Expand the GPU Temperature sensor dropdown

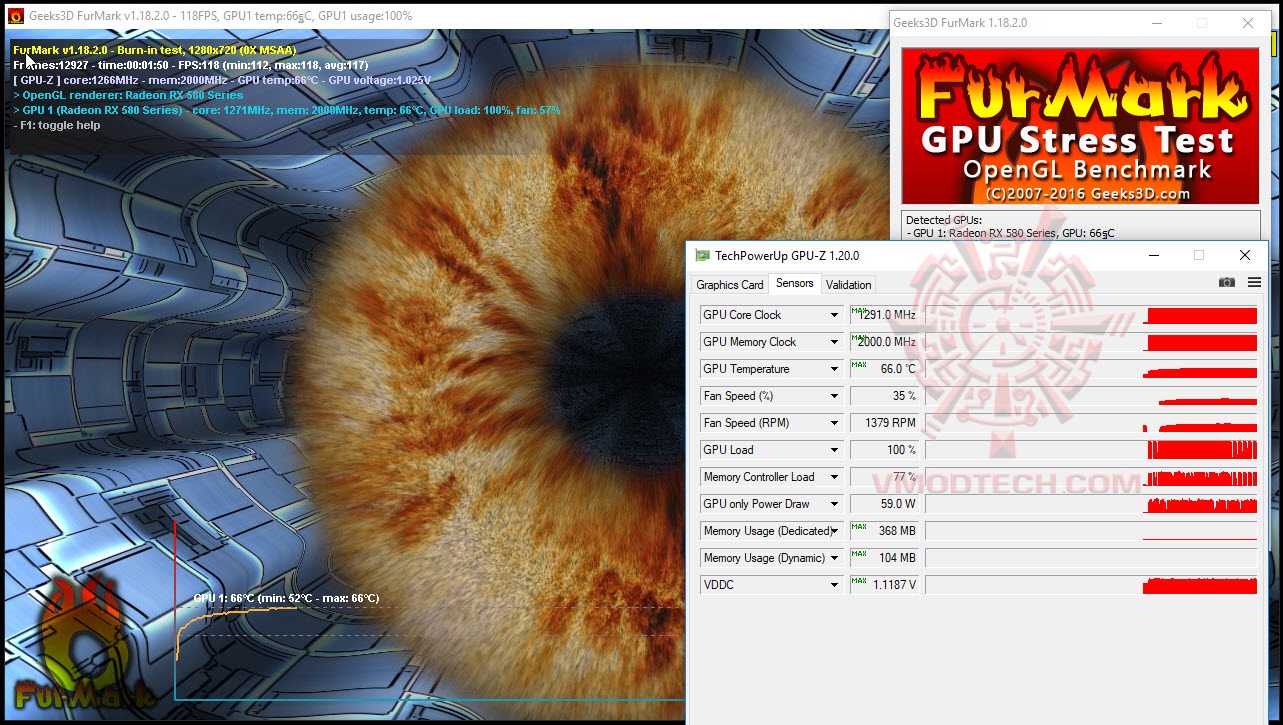pos(834,369)
